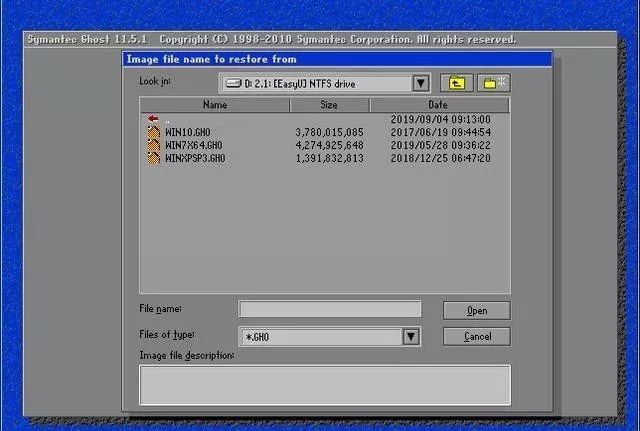Click the WINXPSP3.GHO file icon
The width and height of the screenshot is (640, 431).
(153, 158)
